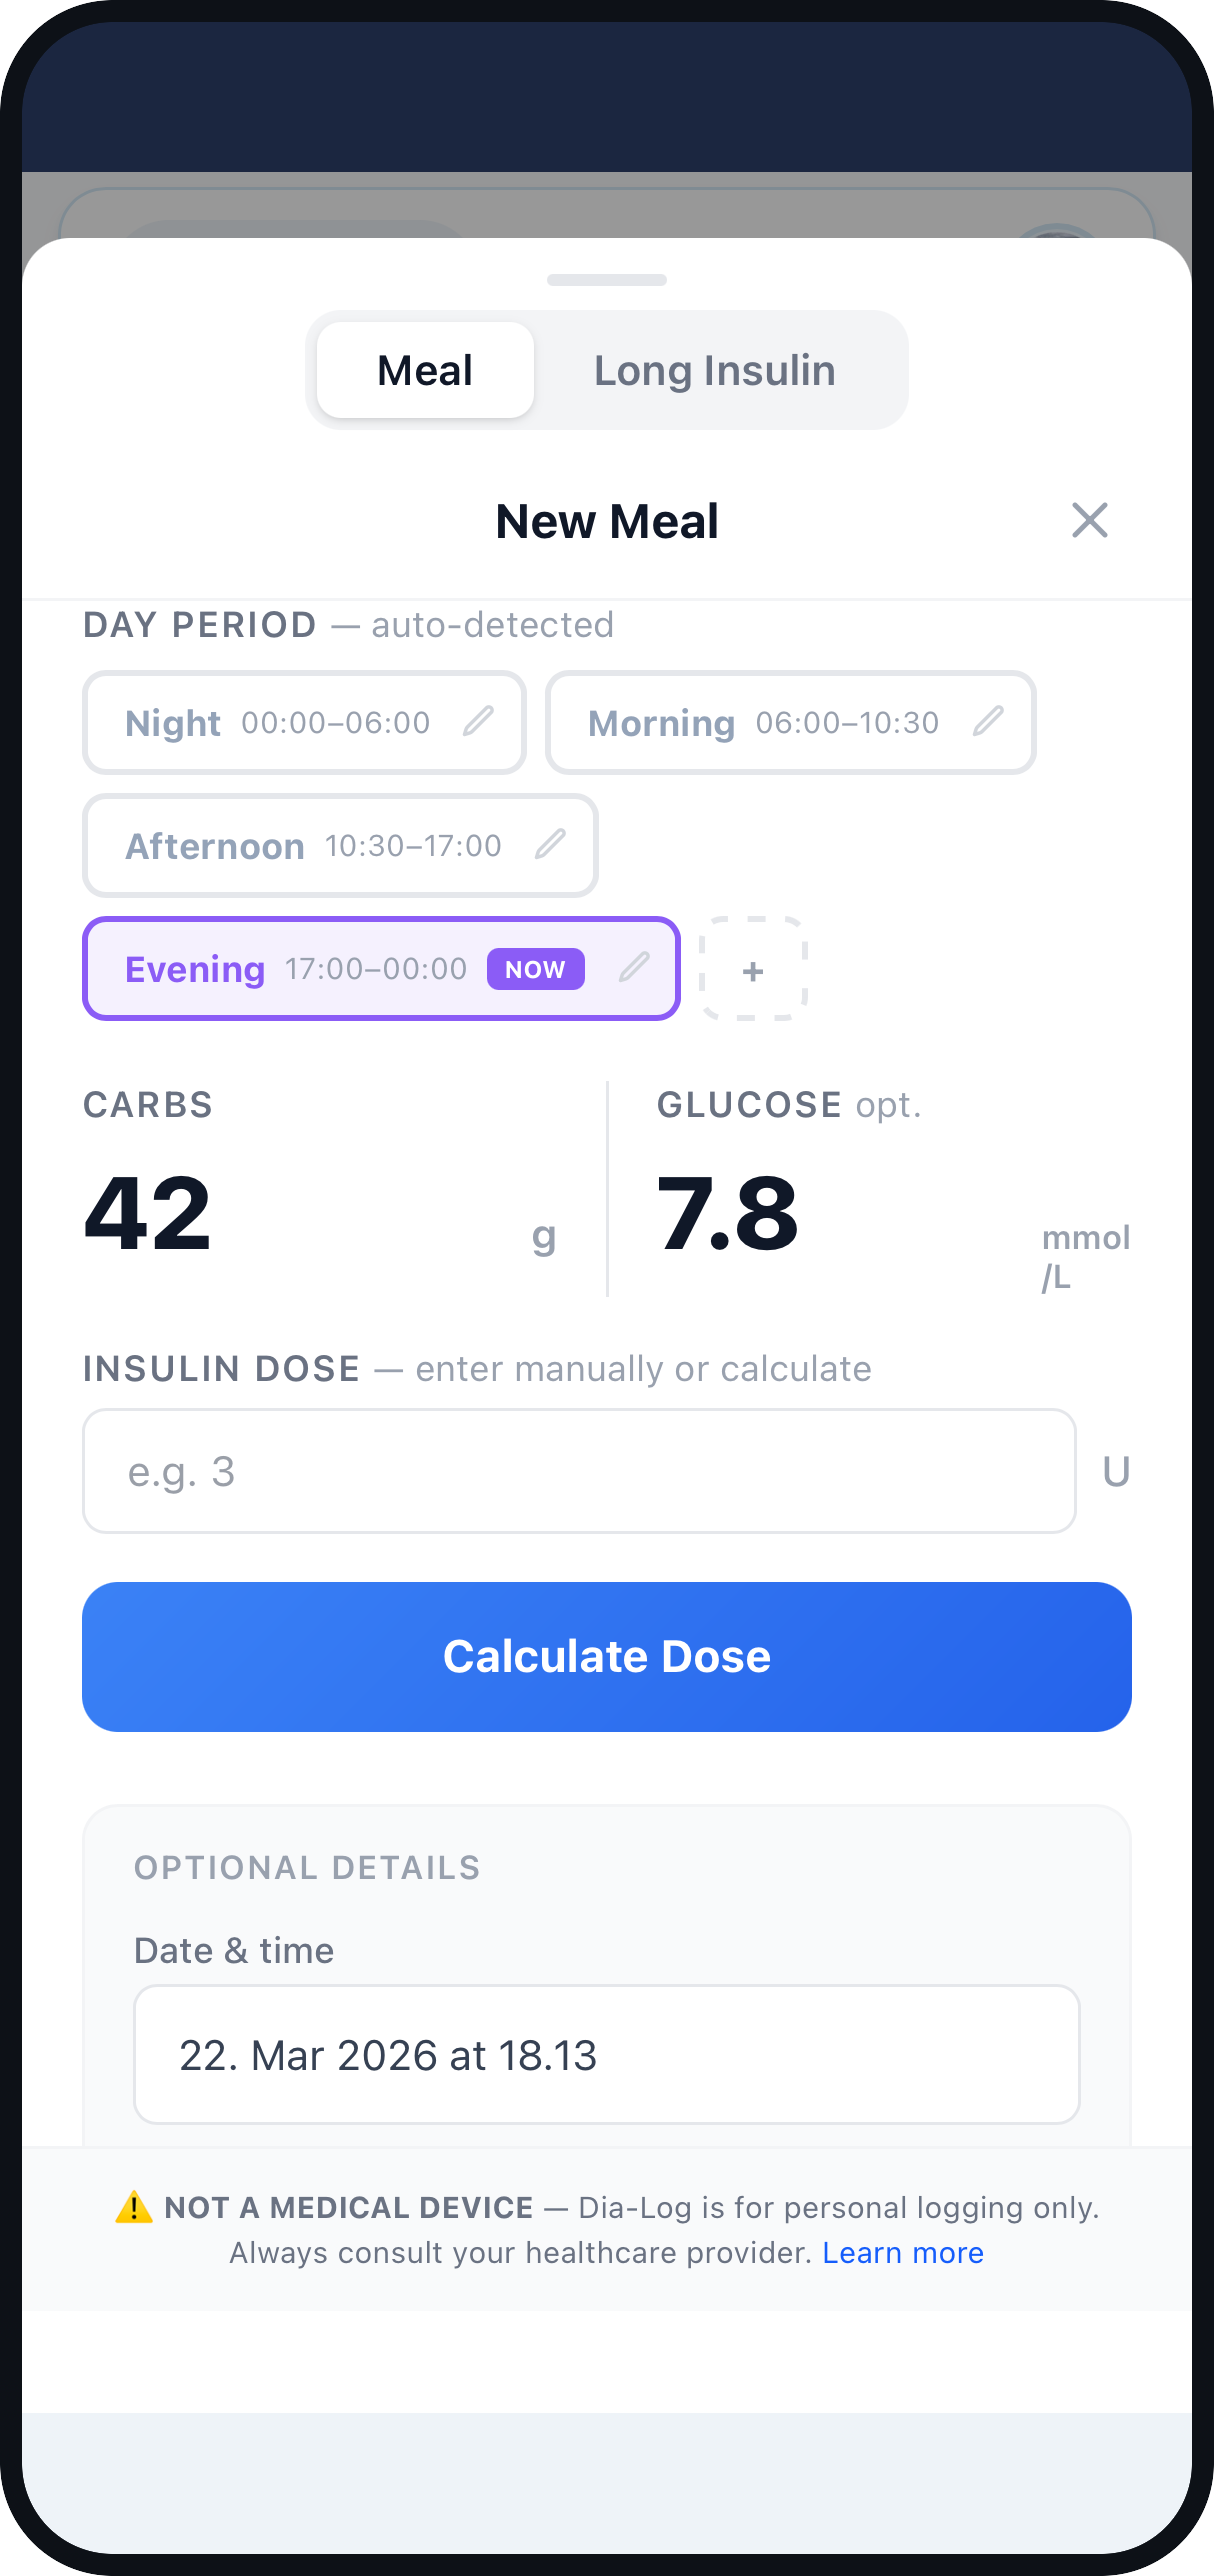Open the Learn more link
This screenshot has width=1214, height=2576.
point(902,2253)
